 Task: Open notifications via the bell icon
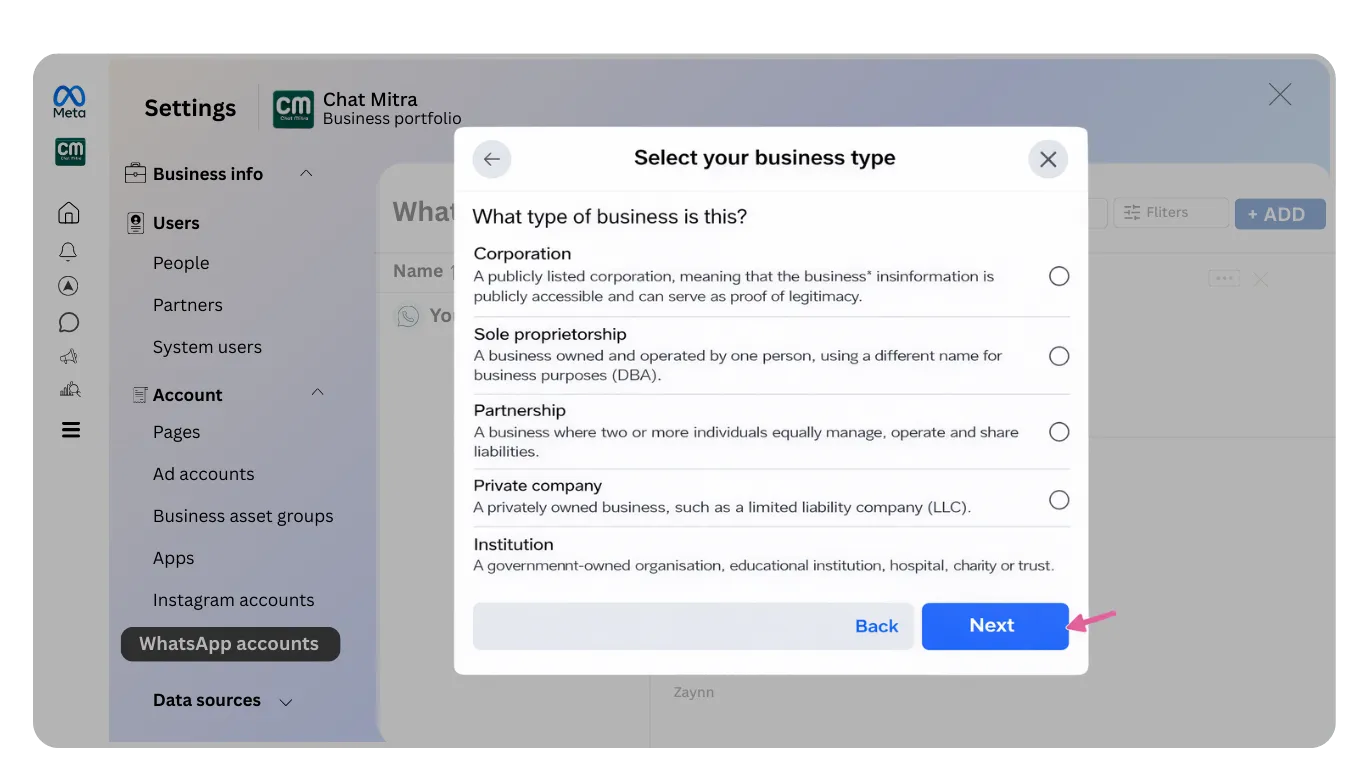[68, 250]
